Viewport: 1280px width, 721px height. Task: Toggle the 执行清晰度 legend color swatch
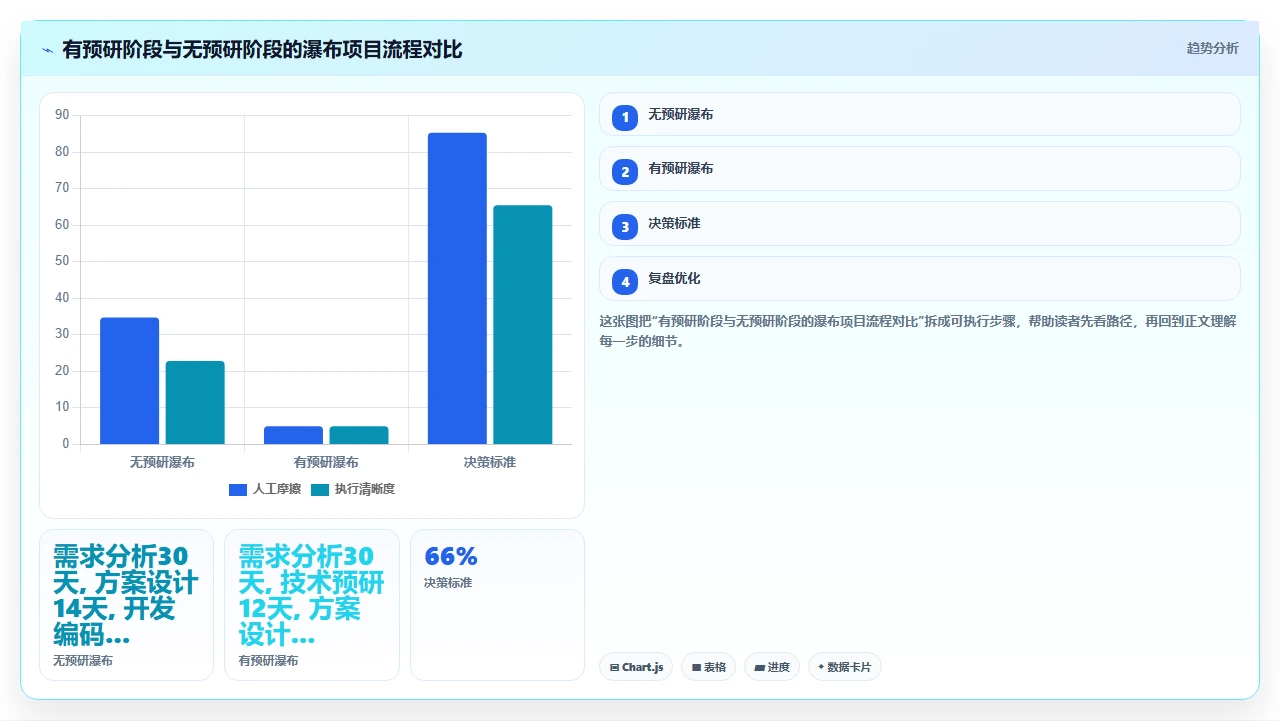click(320, 489)
